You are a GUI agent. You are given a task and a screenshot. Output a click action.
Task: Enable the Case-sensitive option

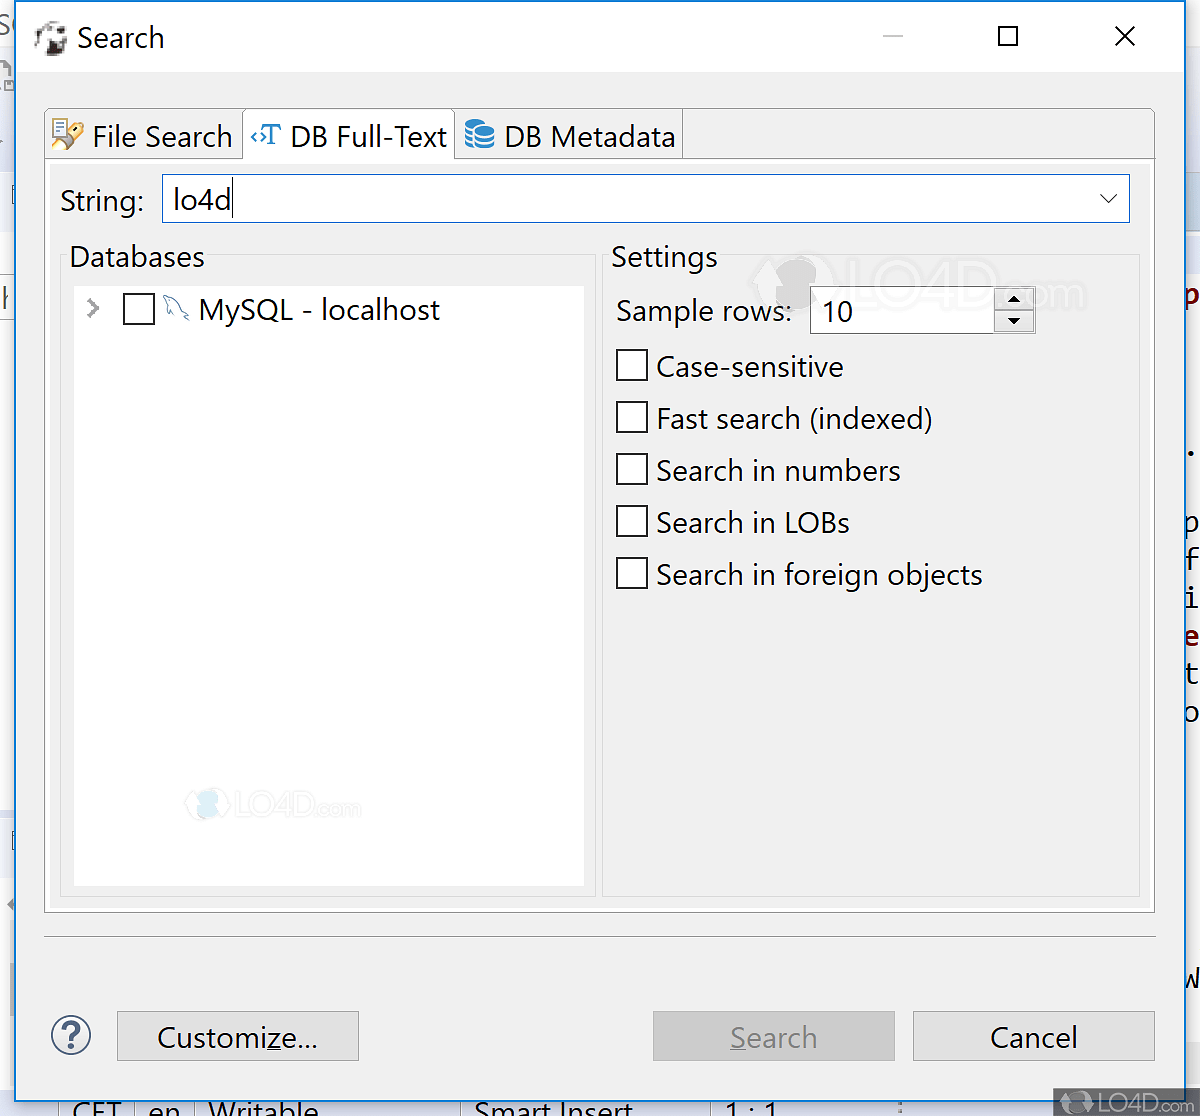[x=631, y=365]
